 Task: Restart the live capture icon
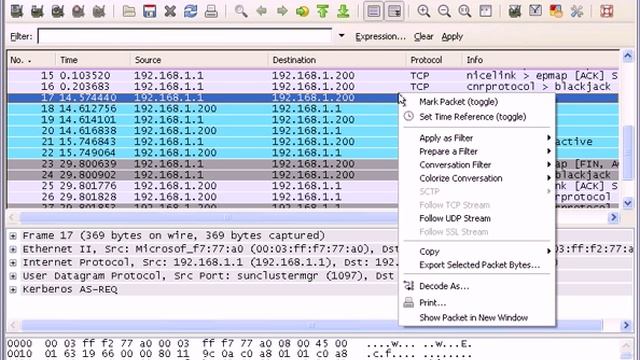coord(99,11)
